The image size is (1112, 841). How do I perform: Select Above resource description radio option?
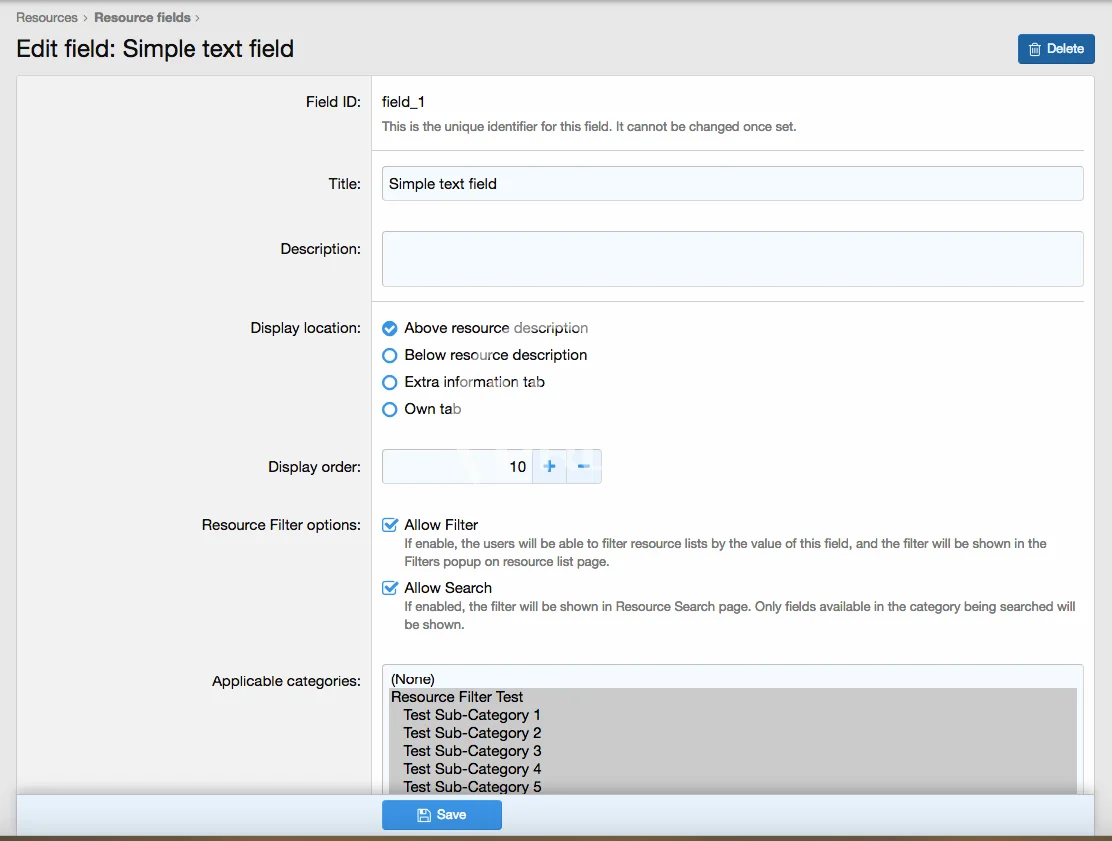(x=390, y=328)
